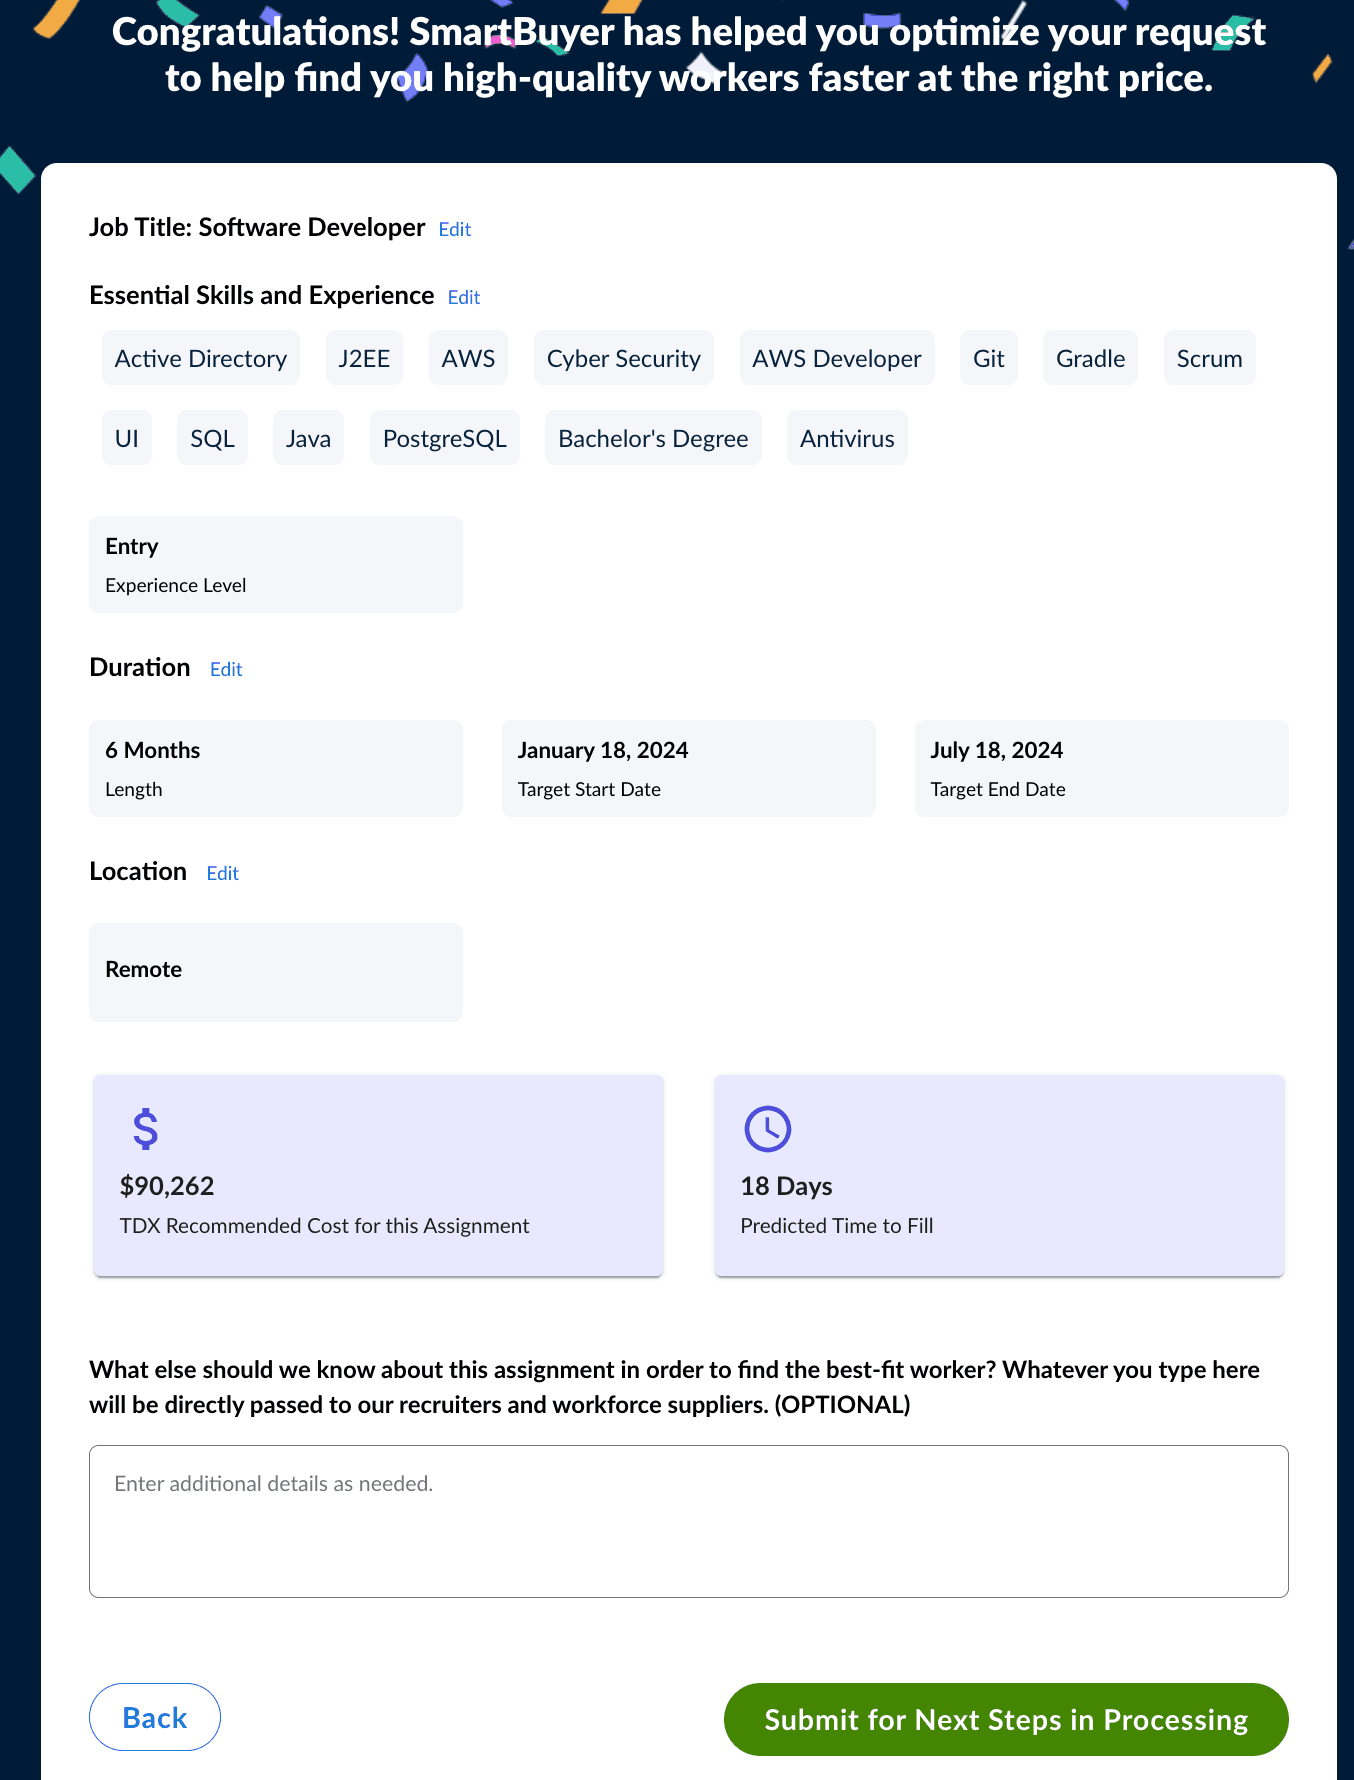This screenshot has height=1780, width=1354.
Task: Select the AWS Developer skill tag
Action: [x=837, y=358]
